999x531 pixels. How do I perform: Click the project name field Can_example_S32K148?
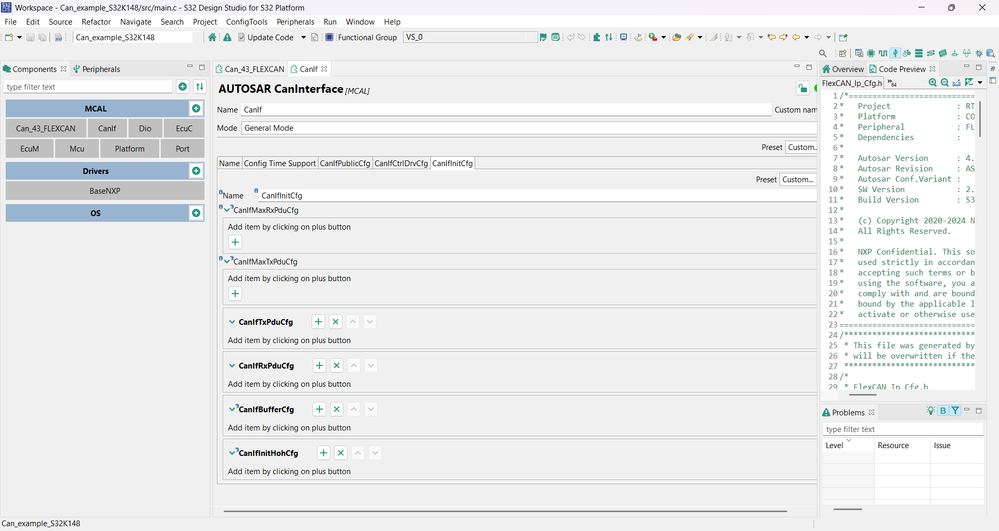pyautogui.click(x=133, y=37)
